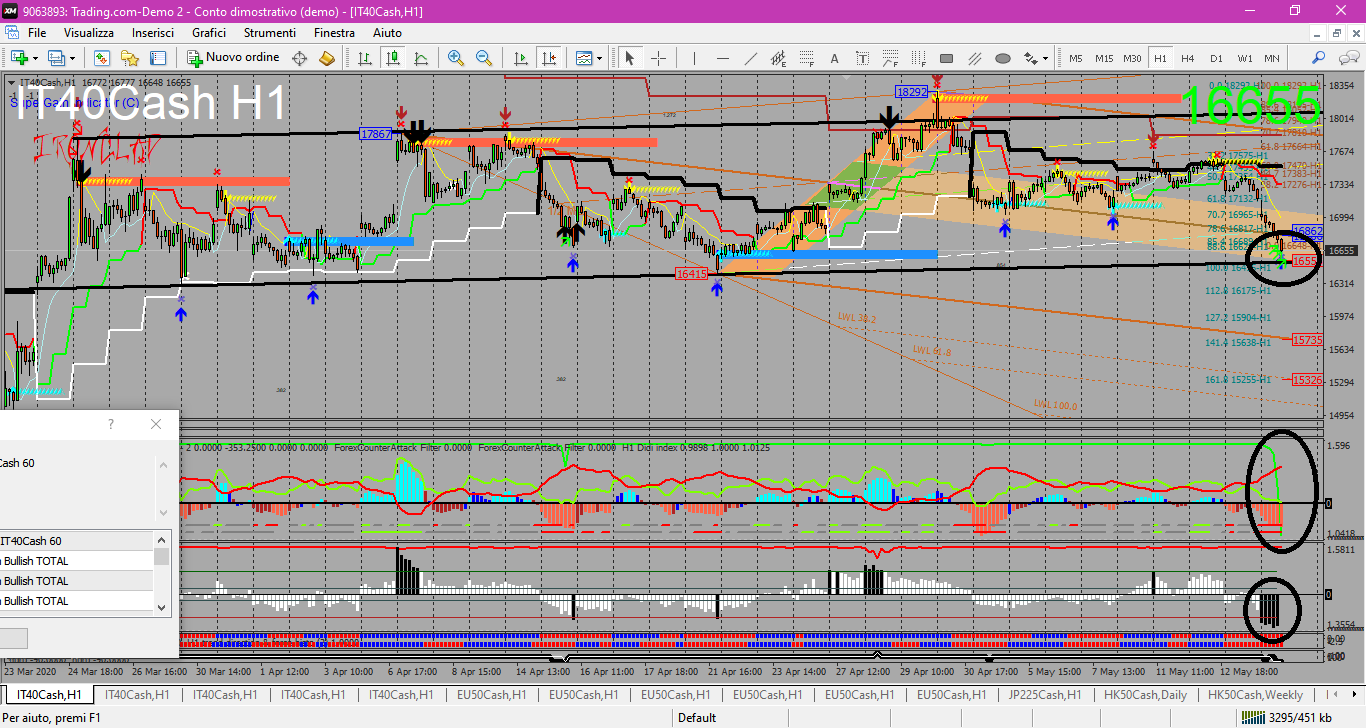Image resolution: width=1366 pixels, height=728 pixels.
Task: Open the New Chart tool
Action: click(20, 58)
